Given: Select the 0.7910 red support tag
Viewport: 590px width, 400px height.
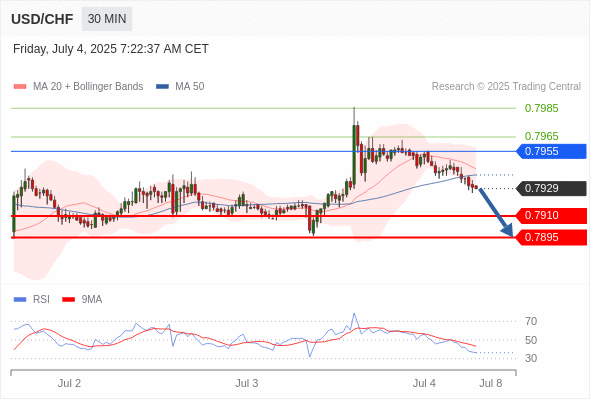Looking at the screenshot, I should [551, 216].
